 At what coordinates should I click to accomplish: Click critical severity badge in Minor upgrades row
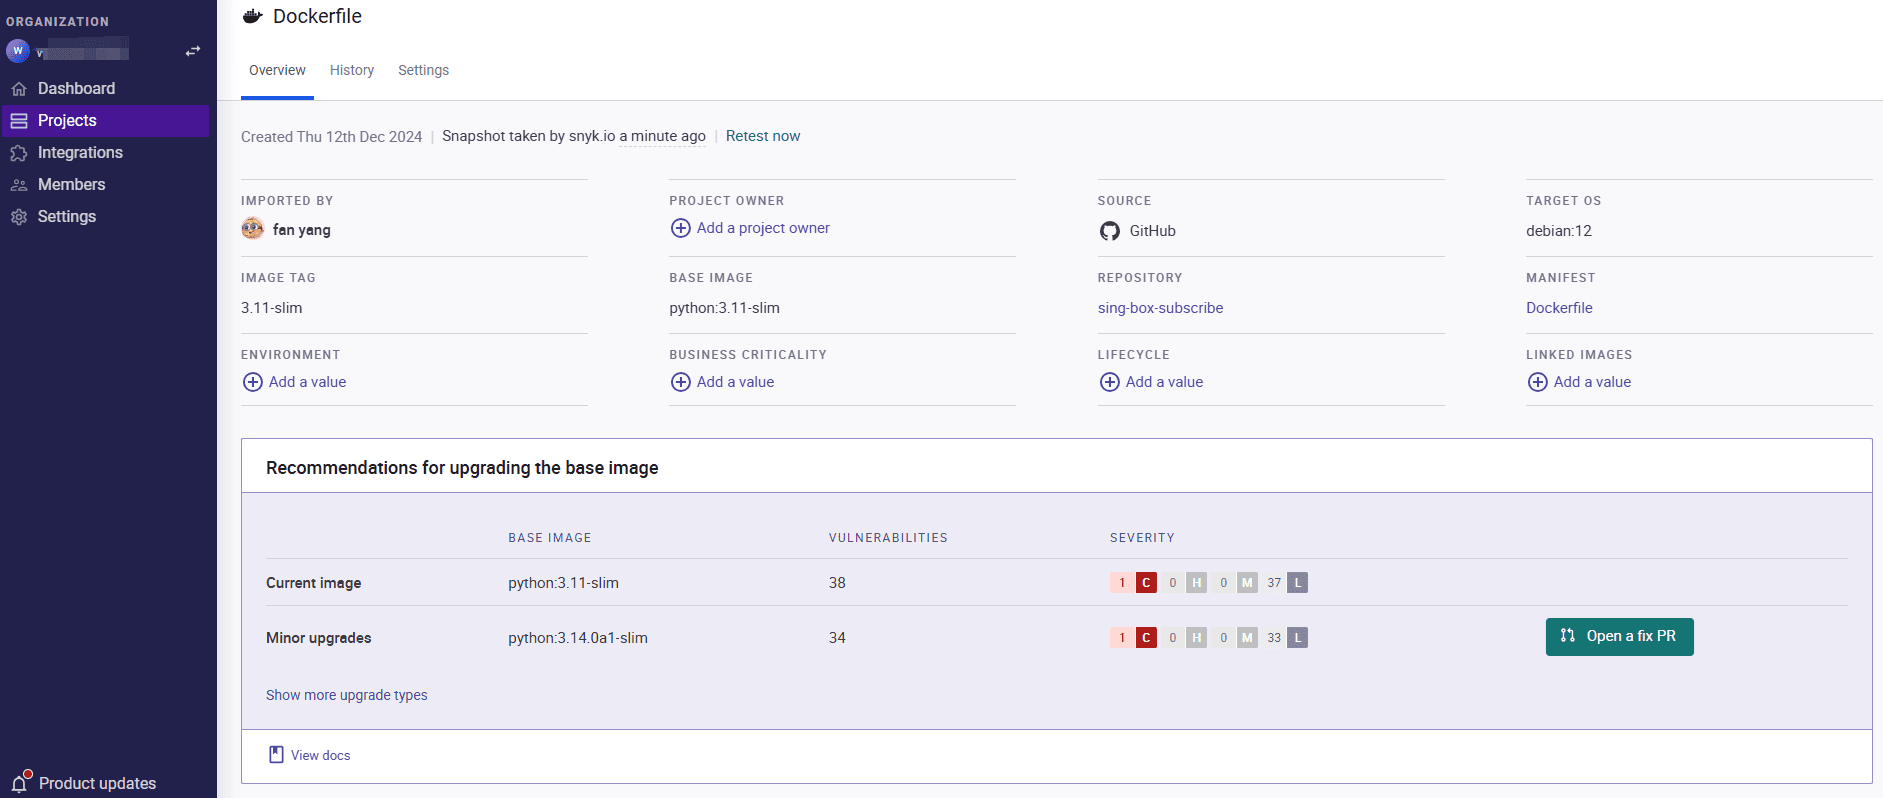tap(1146, 638)
